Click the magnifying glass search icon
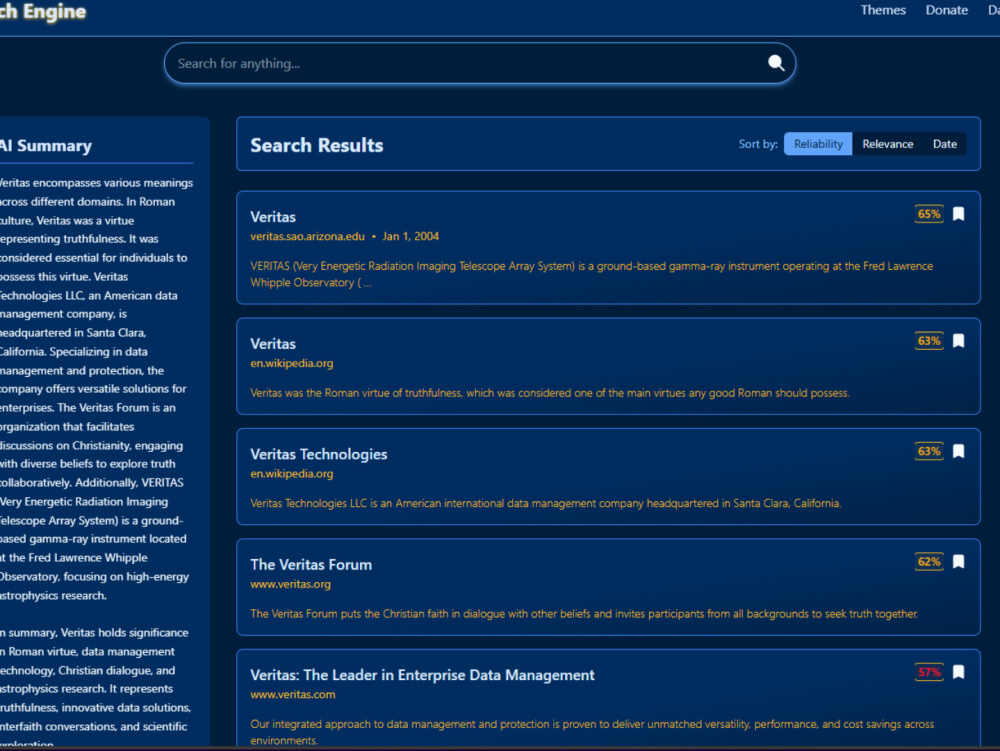This screenshot has height=751, width=1000. pos(776,62)
